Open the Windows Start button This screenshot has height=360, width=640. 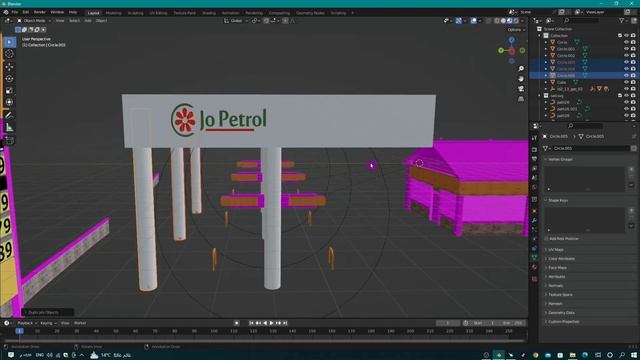[634, 355]
